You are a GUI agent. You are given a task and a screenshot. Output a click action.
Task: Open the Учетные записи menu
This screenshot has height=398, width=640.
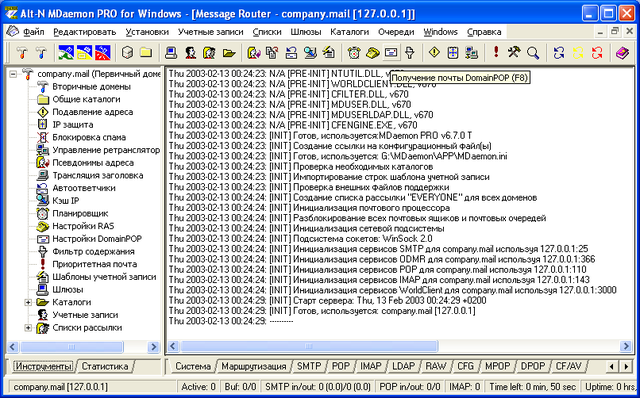tap(211, 32)
